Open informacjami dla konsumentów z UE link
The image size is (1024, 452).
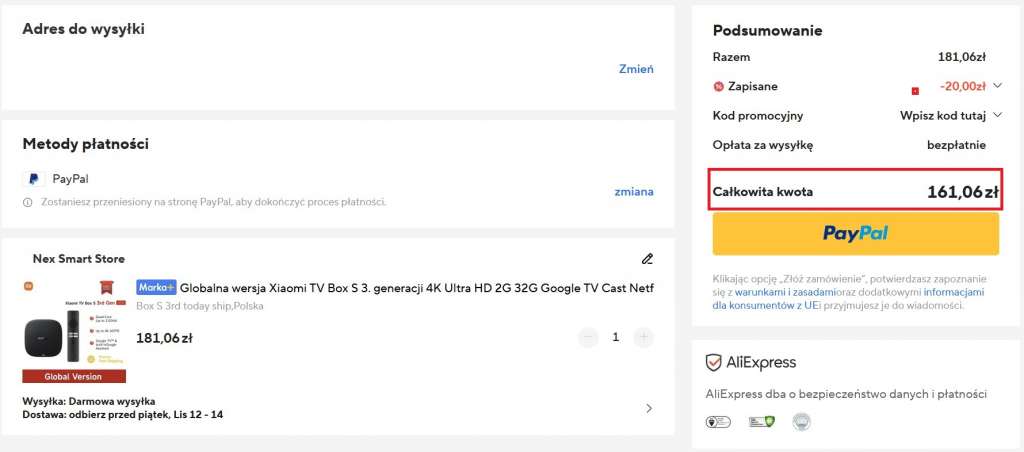(848, 299)
